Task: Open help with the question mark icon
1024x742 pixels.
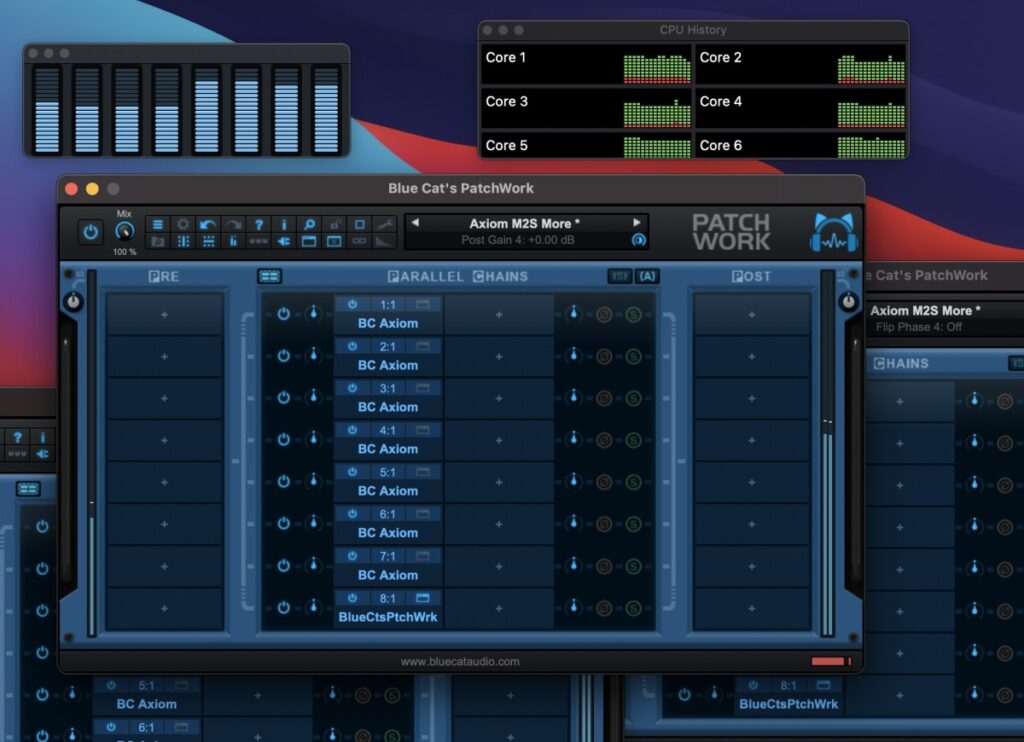Action: (x=259, y=224)
